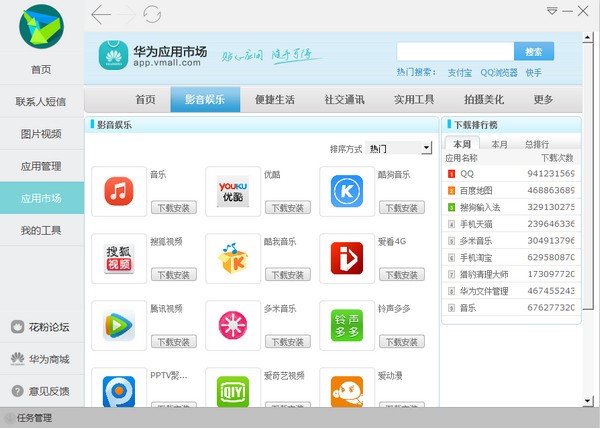This screenshot has height=430, width=601.
Task: Open 应用管理 in left sidebar
Action: (x=41, y=166)
